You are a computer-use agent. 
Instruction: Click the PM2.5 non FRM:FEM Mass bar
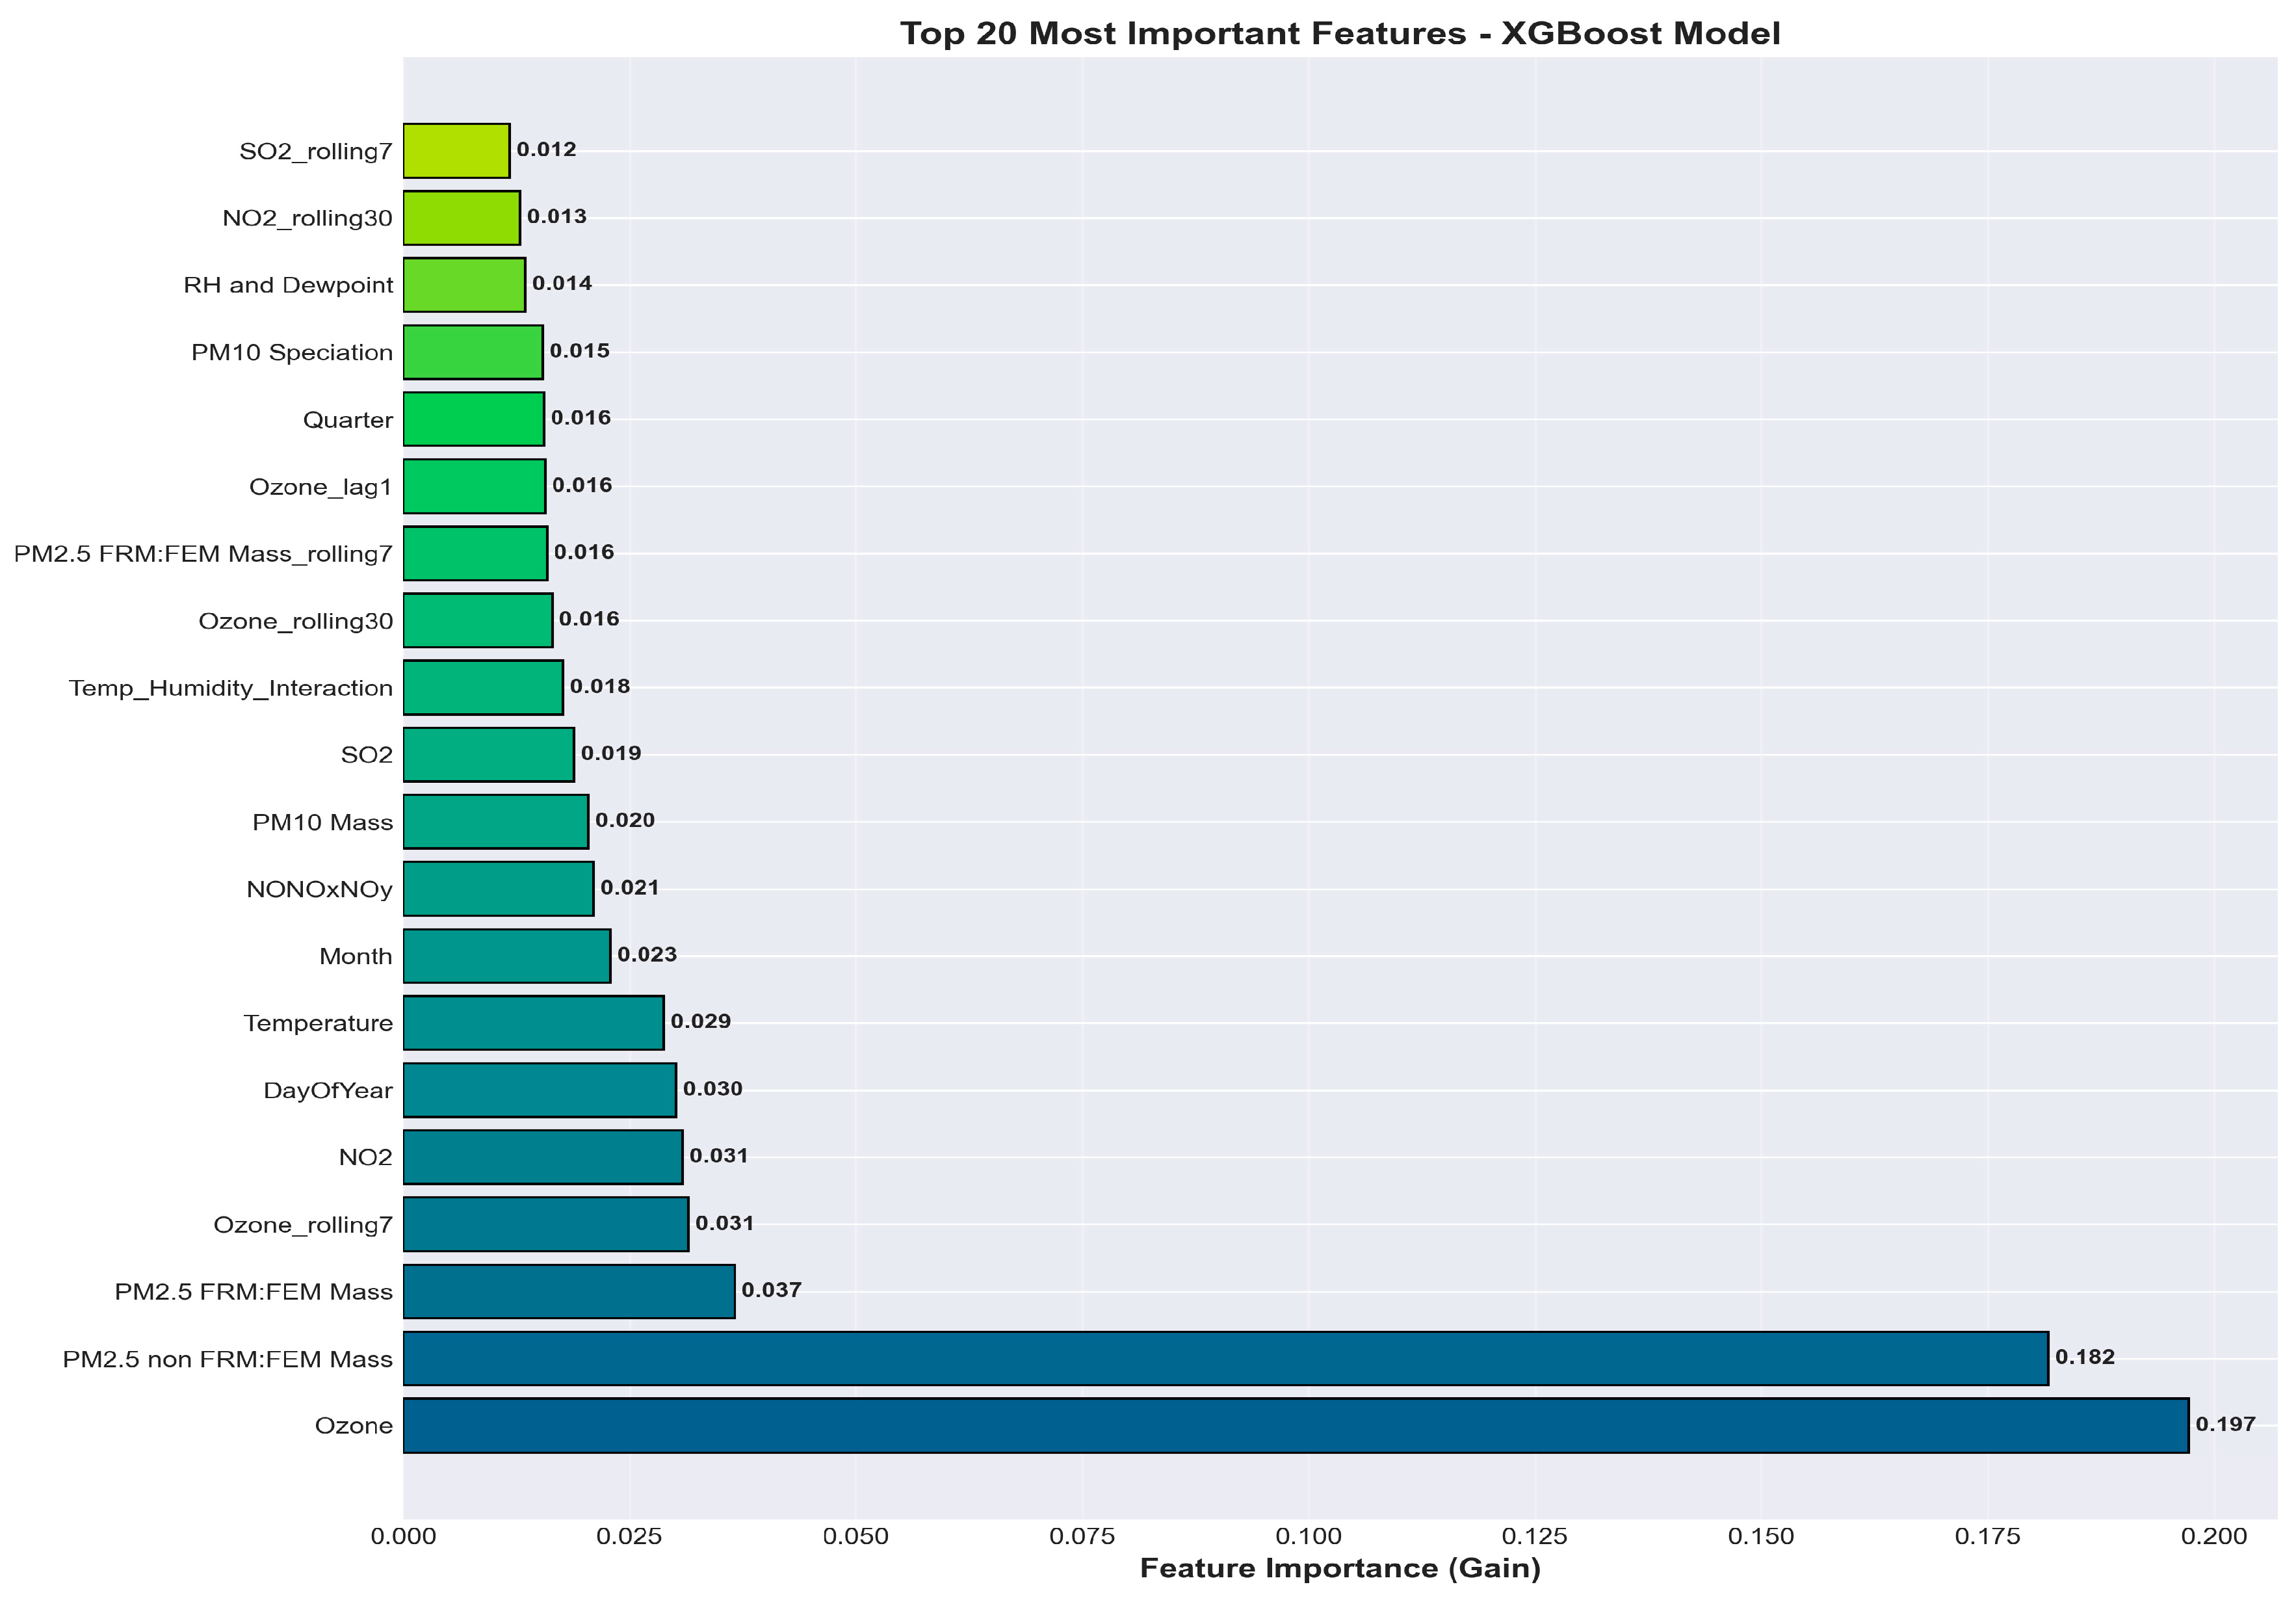pos(1225,1358)
